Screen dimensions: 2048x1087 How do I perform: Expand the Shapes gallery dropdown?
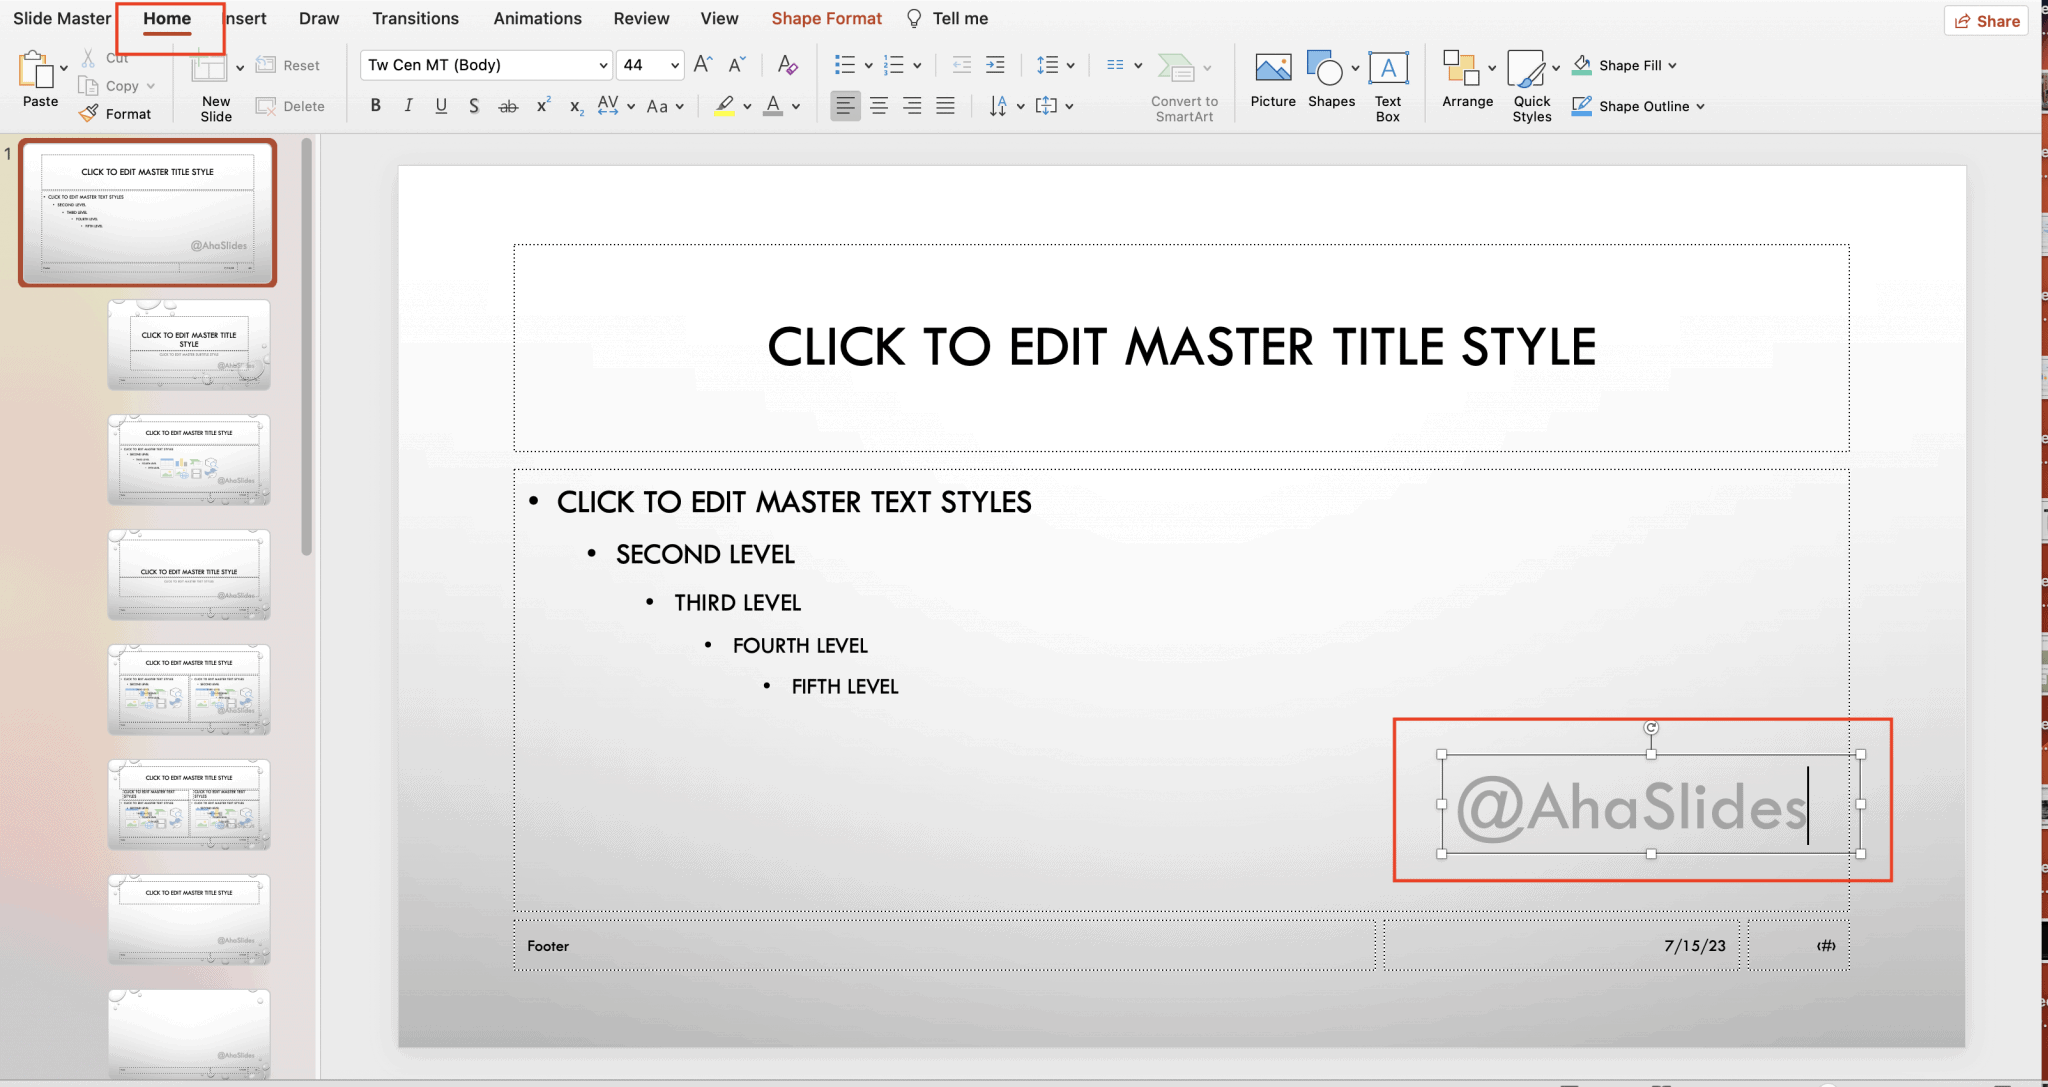point(1354,68)
